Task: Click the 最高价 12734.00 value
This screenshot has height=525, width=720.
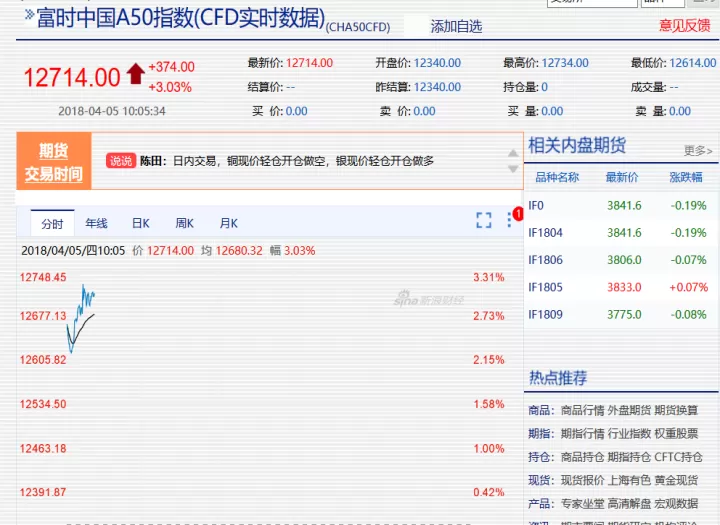Action: click(x=565, y=63)
